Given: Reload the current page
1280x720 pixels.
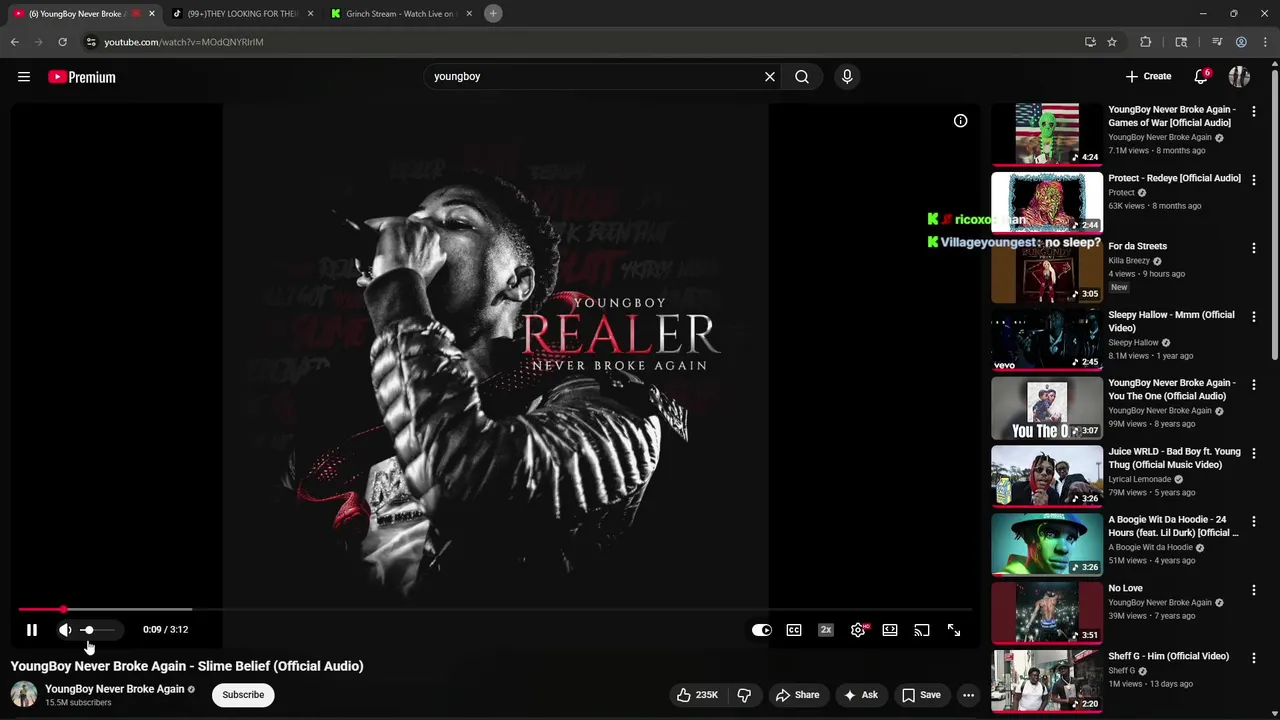Looking at the screenshot, I should point(62,42).
